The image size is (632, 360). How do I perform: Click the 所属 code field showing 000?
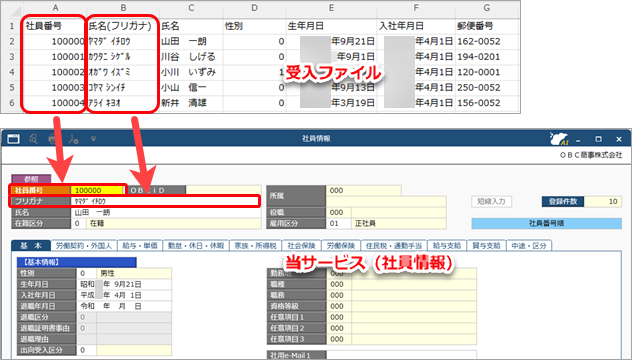[364, 190]
